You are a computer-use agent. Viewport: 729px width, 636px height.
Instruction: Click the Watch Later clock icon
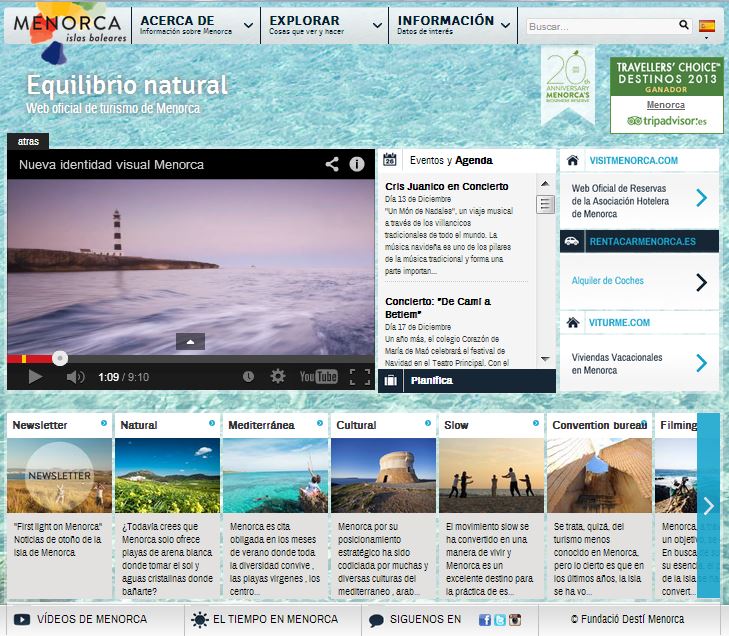248,377
